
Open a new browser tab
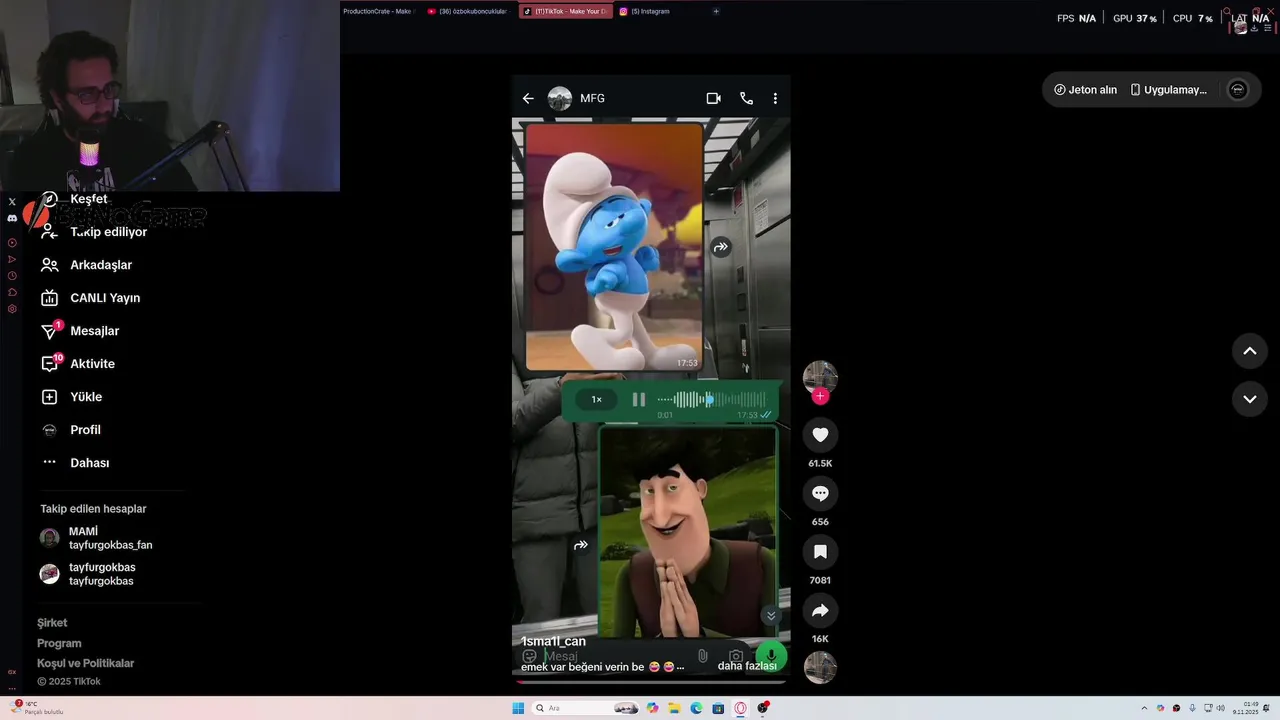point(716,11)
